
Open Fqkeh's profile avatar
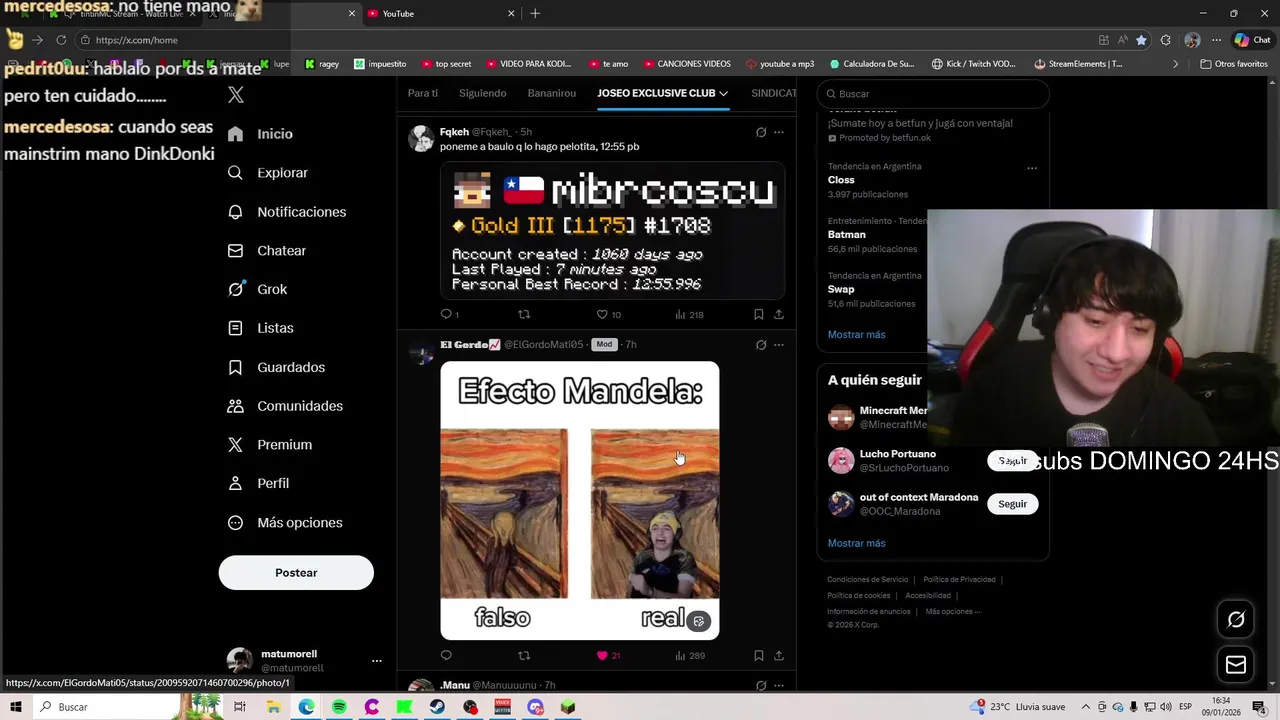click(421, 138)
